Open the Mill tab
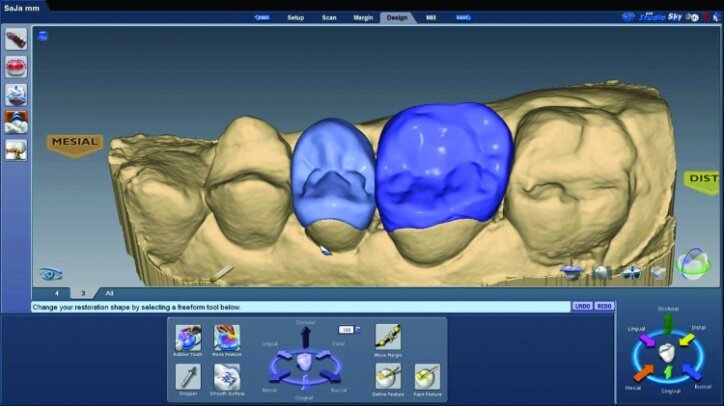 click(430, 18)
